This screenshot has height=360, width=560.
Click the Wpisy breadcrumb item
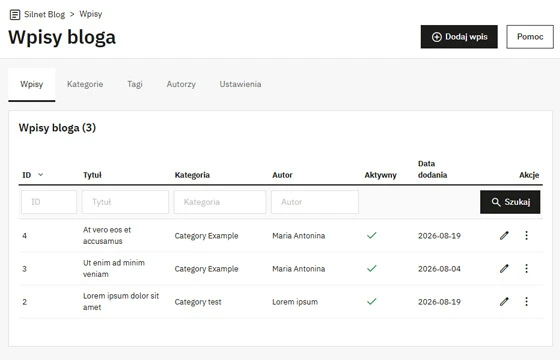[91, 14]
